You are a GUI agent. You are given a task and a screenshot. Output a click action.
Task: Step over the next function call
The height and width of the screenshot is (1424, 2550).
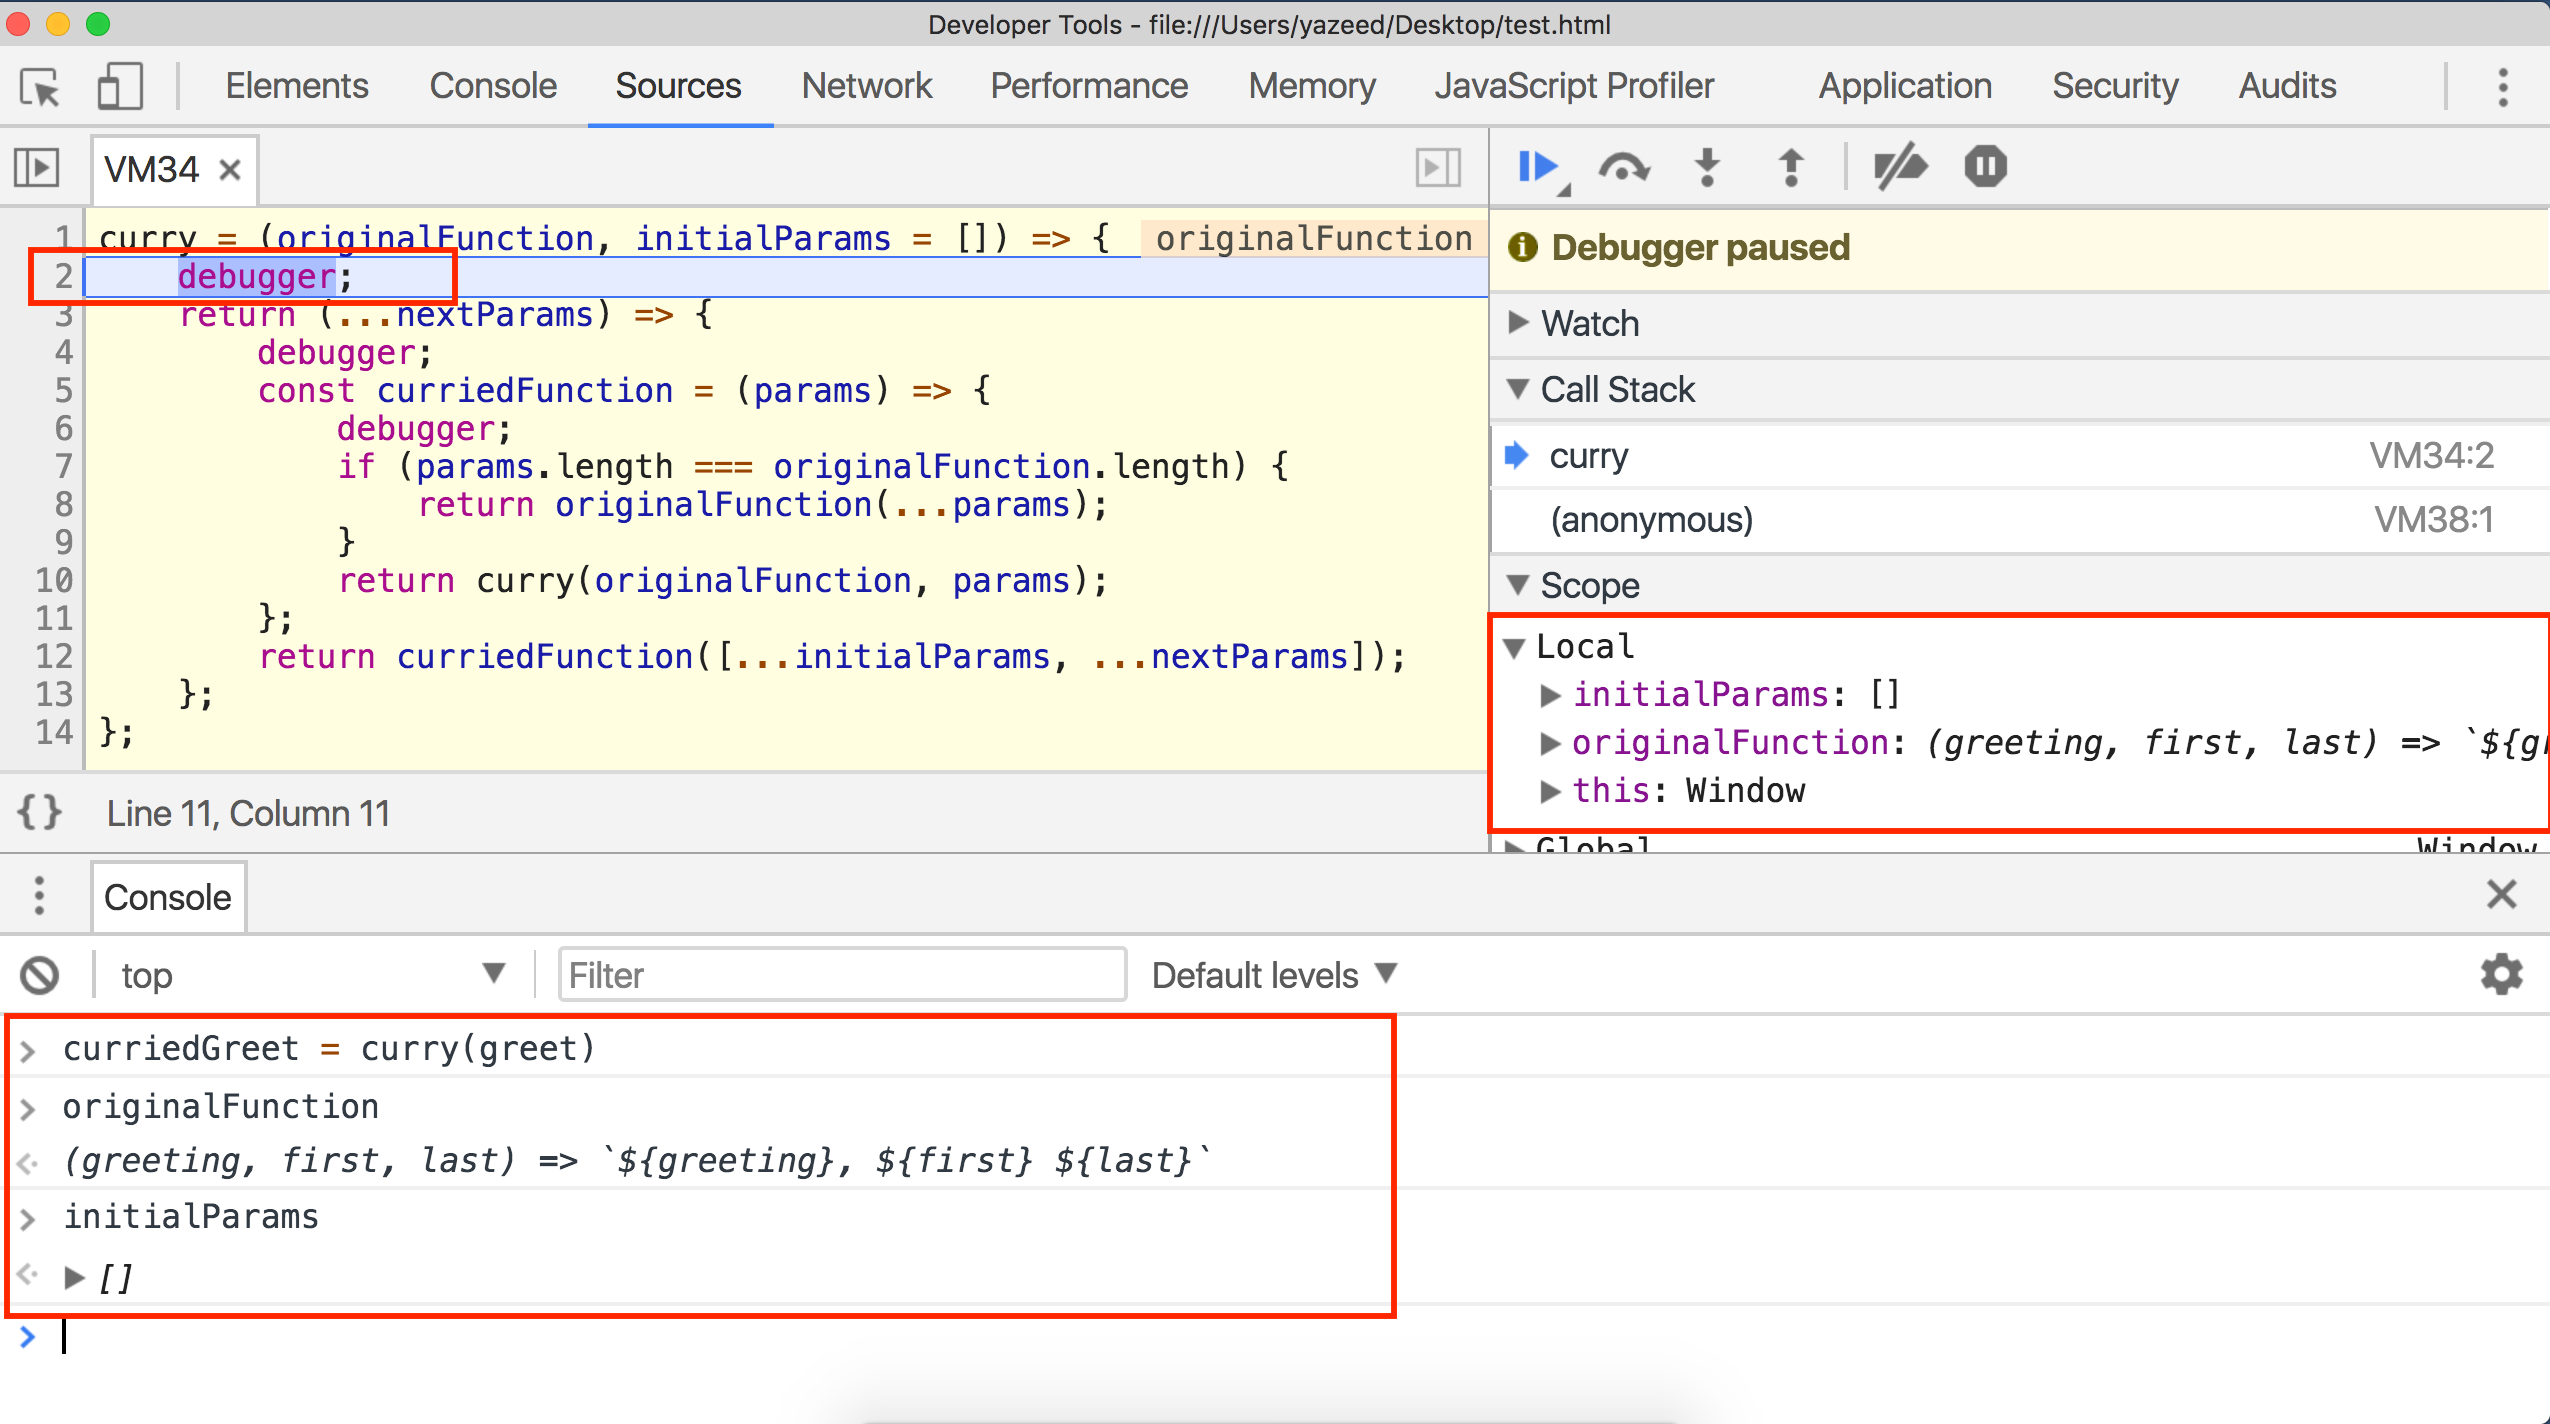click(1622, 167)
